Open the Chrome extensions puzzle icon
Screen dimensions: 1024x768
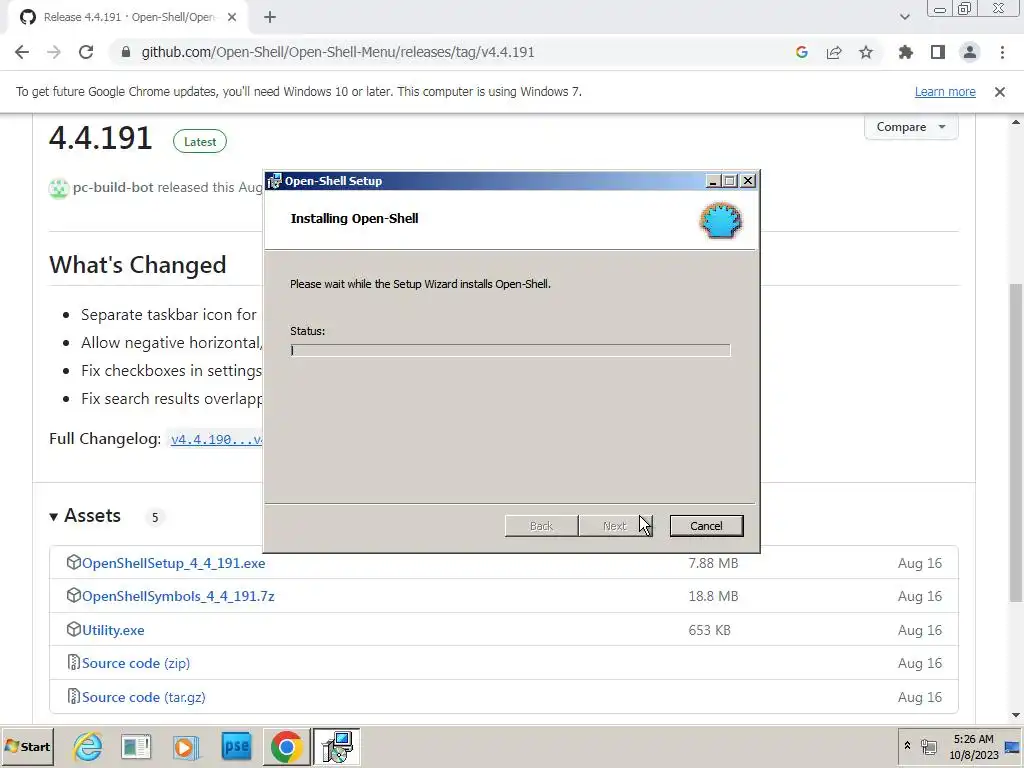click(905, 52)
